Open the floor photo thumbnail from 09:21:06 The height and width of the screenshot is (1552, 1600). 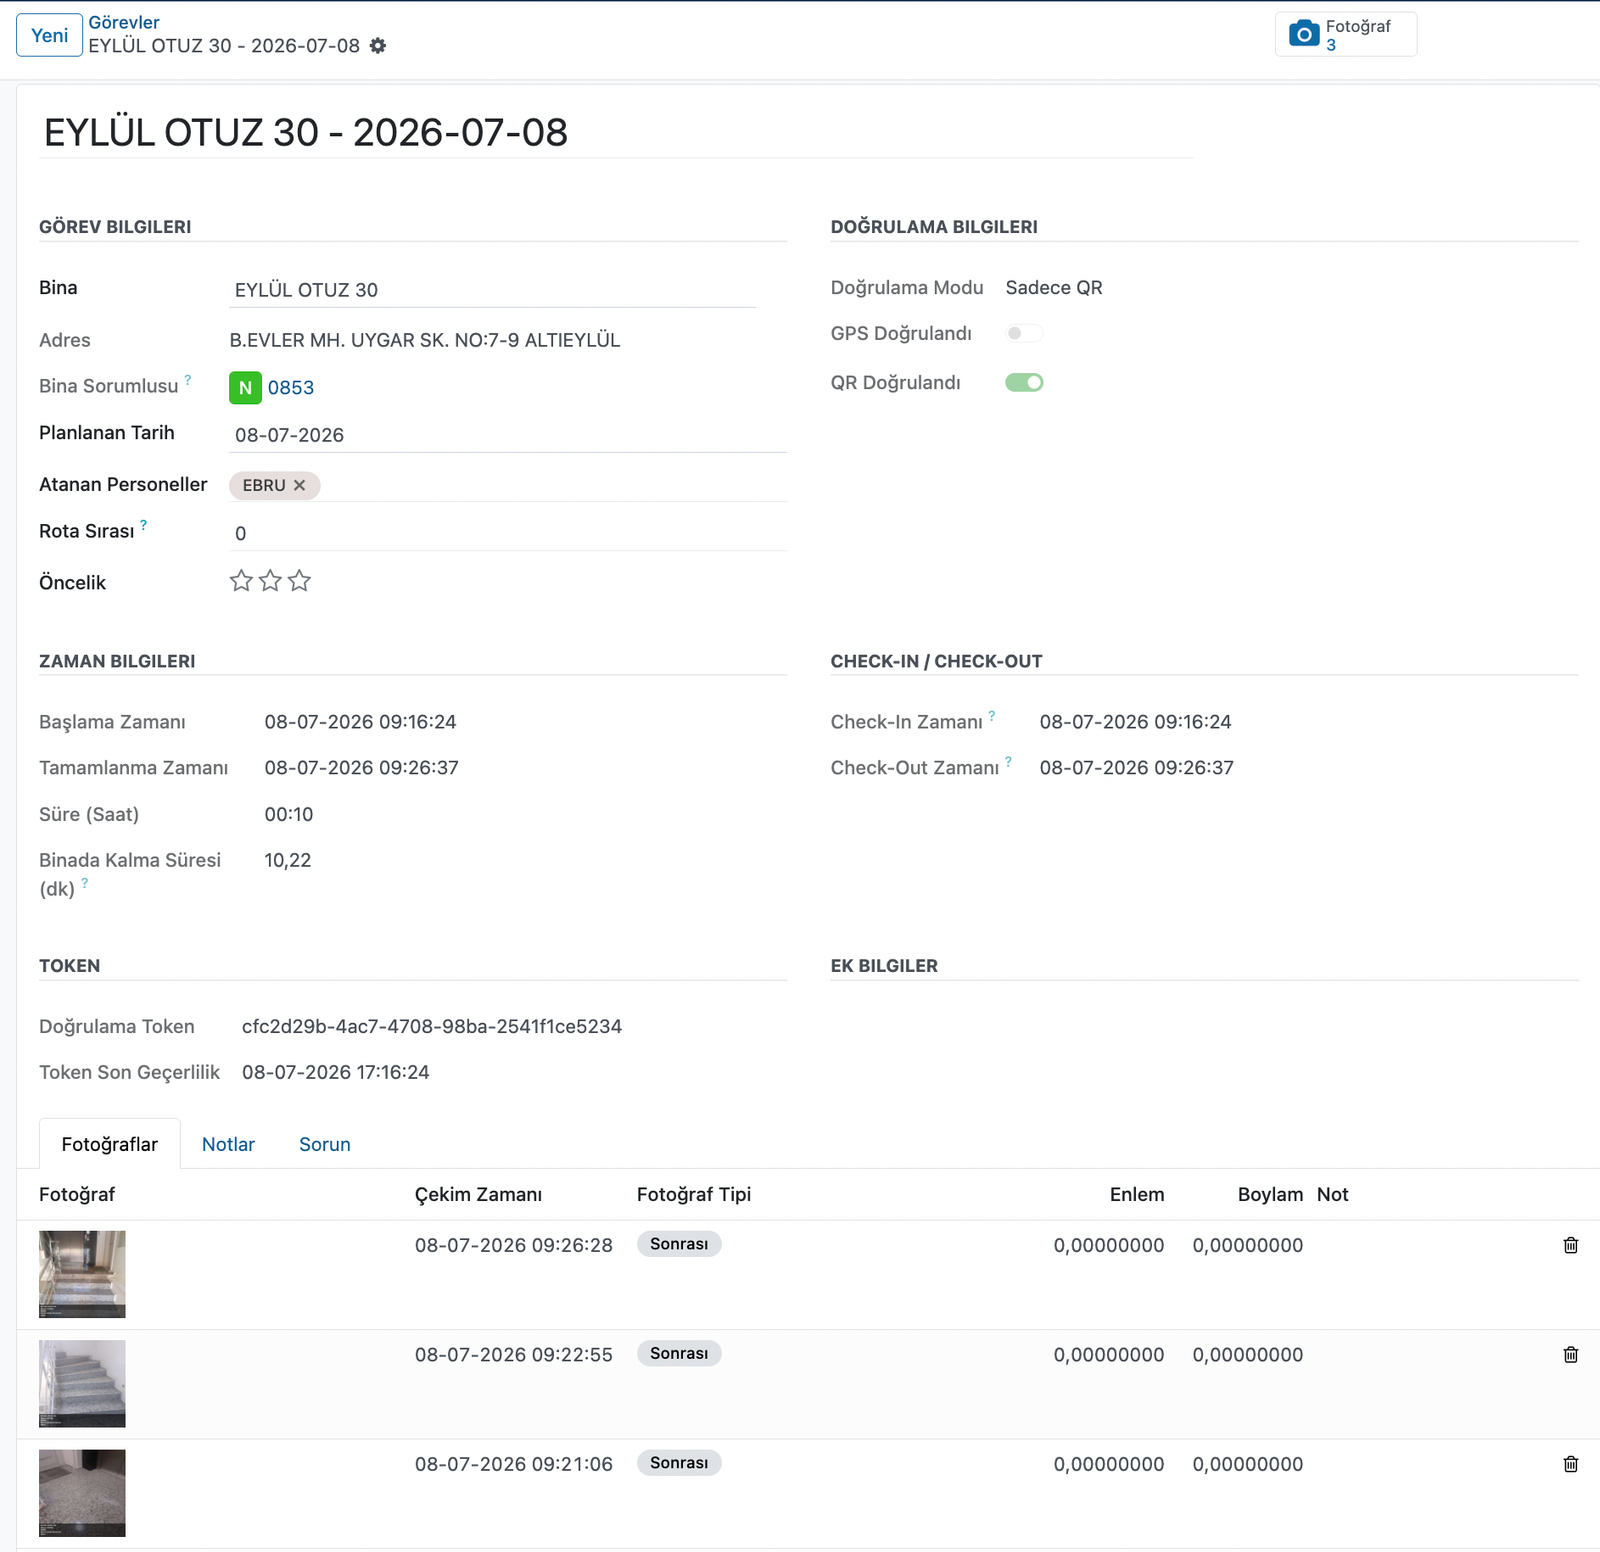coord(82,1493)
